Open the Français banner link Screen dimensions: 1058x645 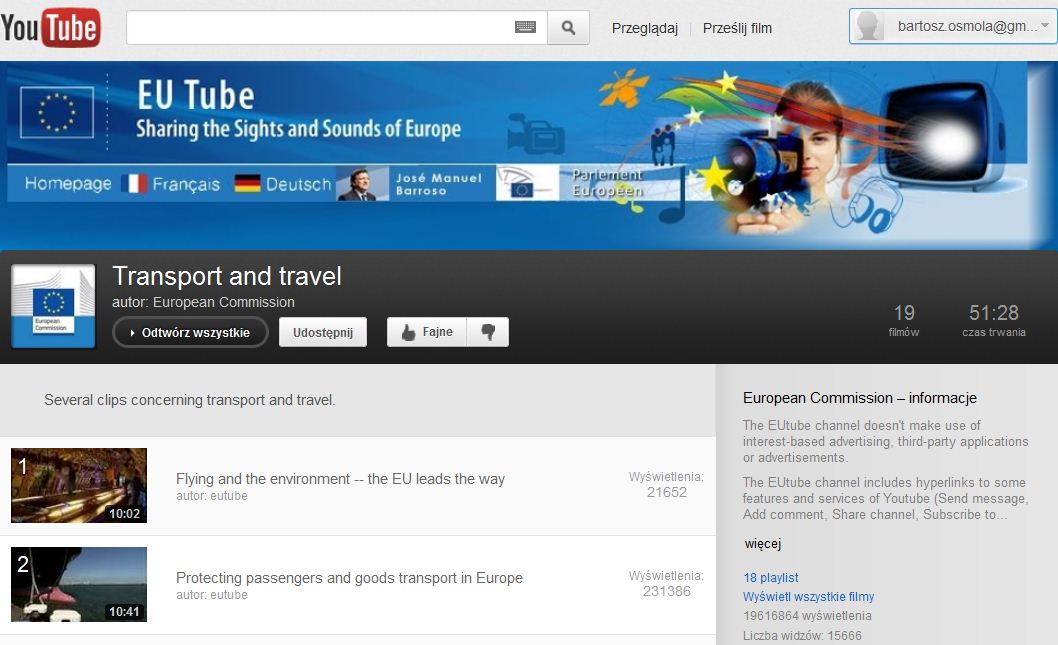[x=186, y=184]
